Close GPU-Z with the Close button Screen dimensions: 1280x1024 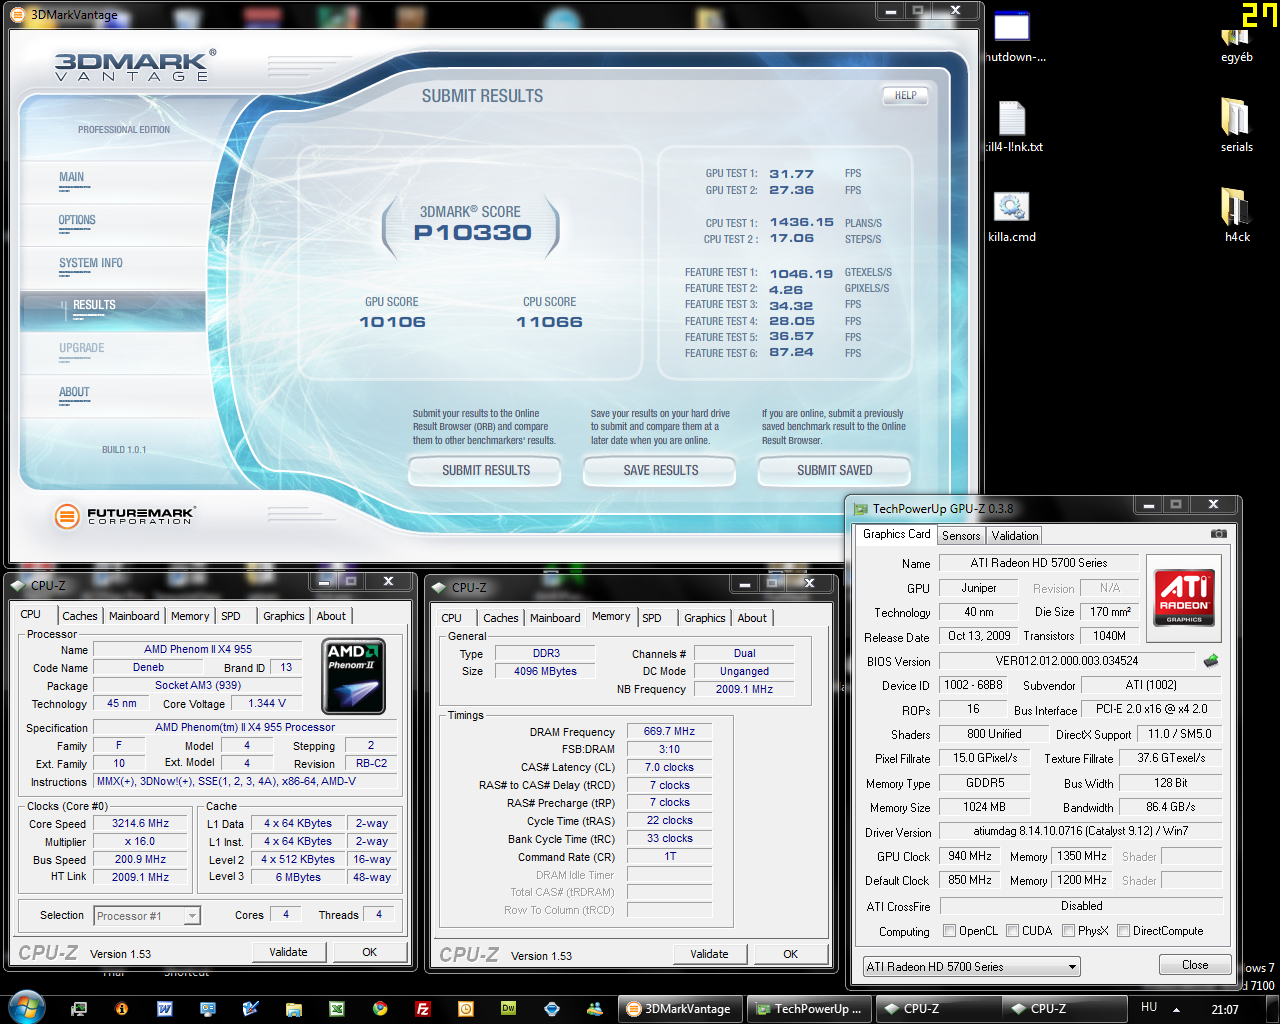coord(1195,965)
